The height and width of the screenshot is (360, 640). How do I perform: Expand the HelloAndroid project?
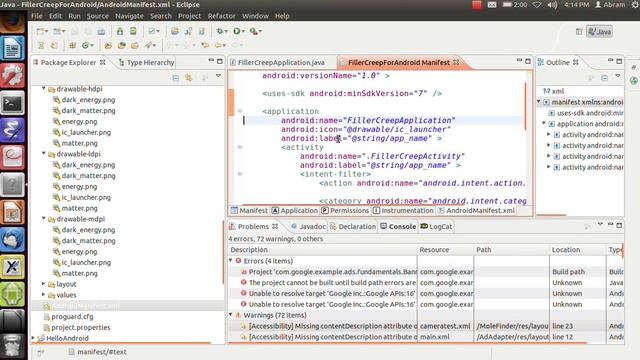click(33, 338)
